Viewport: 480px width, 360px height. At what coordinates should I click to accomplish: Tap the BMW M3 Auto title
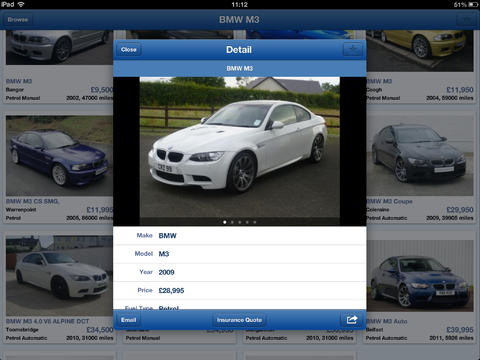387,321
